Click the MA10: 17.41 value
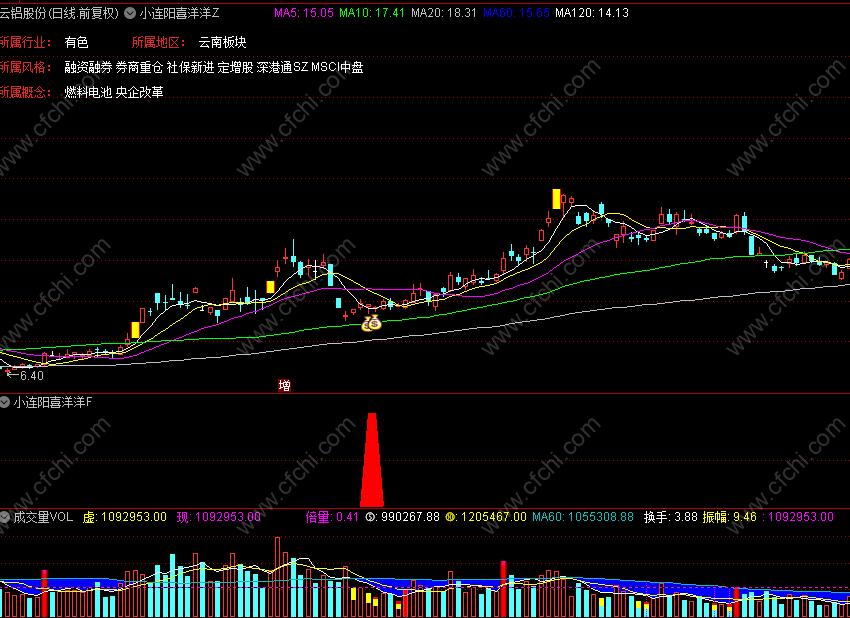The image size is (850, 618). 372,13
